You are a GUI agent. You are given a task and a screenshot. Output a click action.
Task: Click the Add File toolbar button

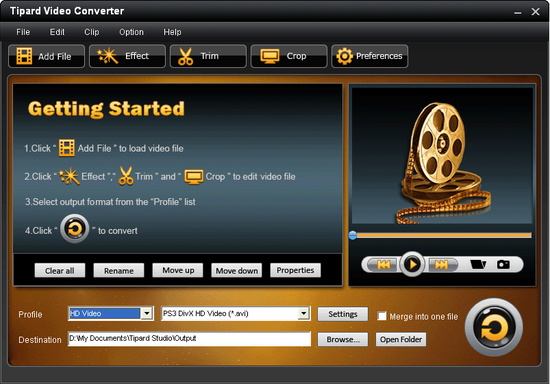click(46, 56)
